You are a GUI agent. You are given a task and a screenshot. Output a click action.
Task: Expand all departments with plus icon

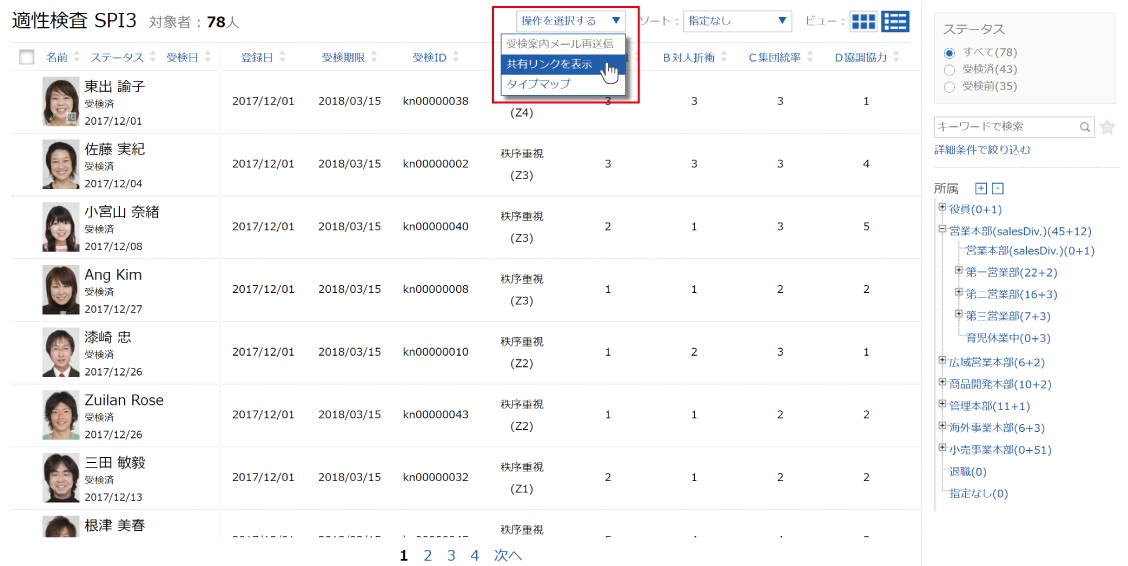coord(981,188)
